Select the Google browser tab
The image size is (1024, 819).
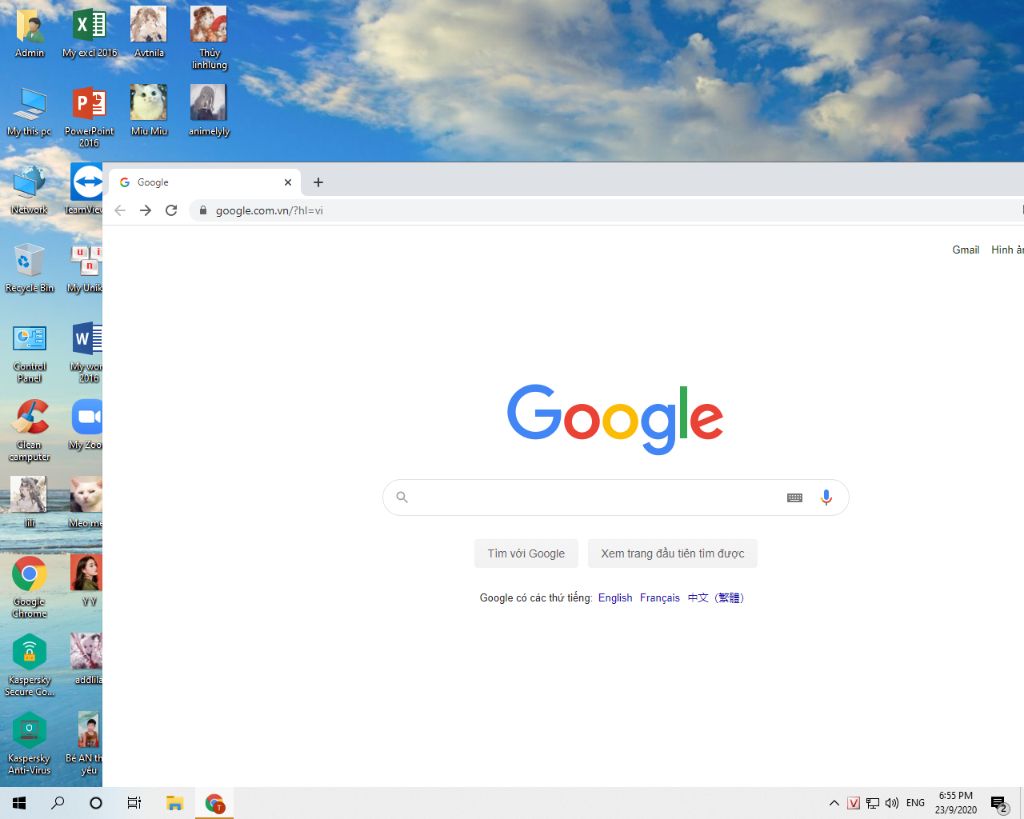(204, 182)
